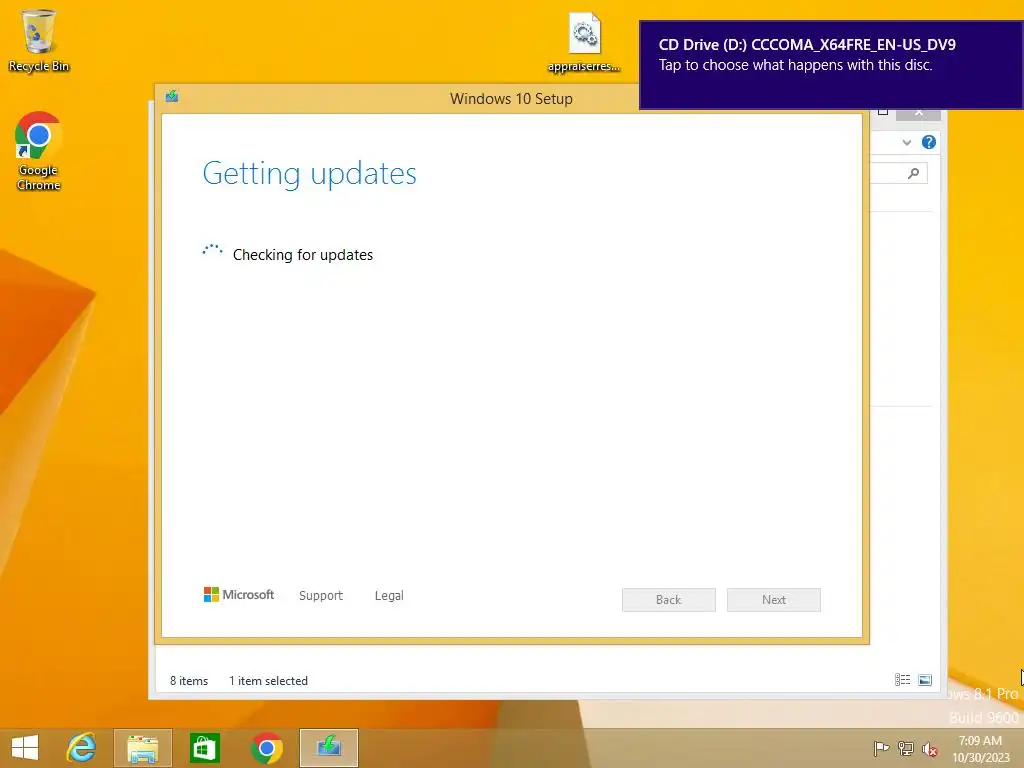Click the search magnifier in Explorer

914,173
